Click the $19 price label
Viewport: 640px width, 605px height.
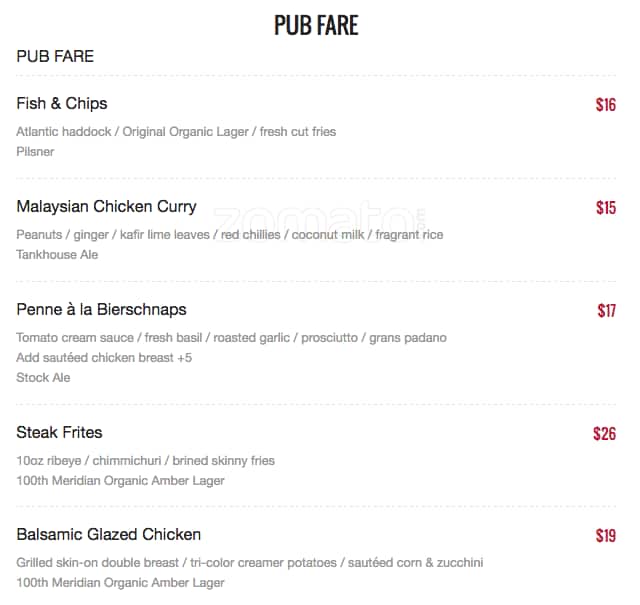point(605,536)
